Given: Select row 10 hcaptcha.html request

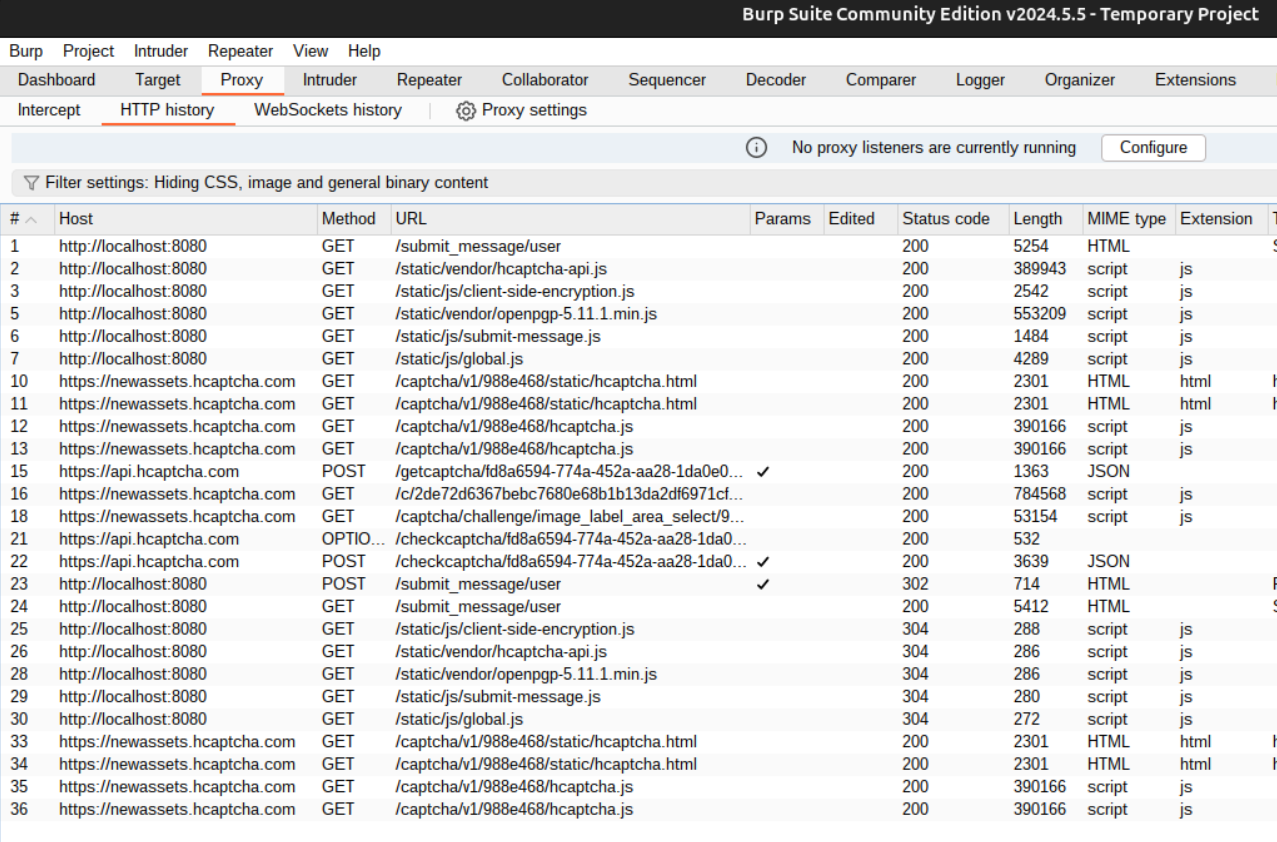Looking at the screenshot, I should pos(638,381).
